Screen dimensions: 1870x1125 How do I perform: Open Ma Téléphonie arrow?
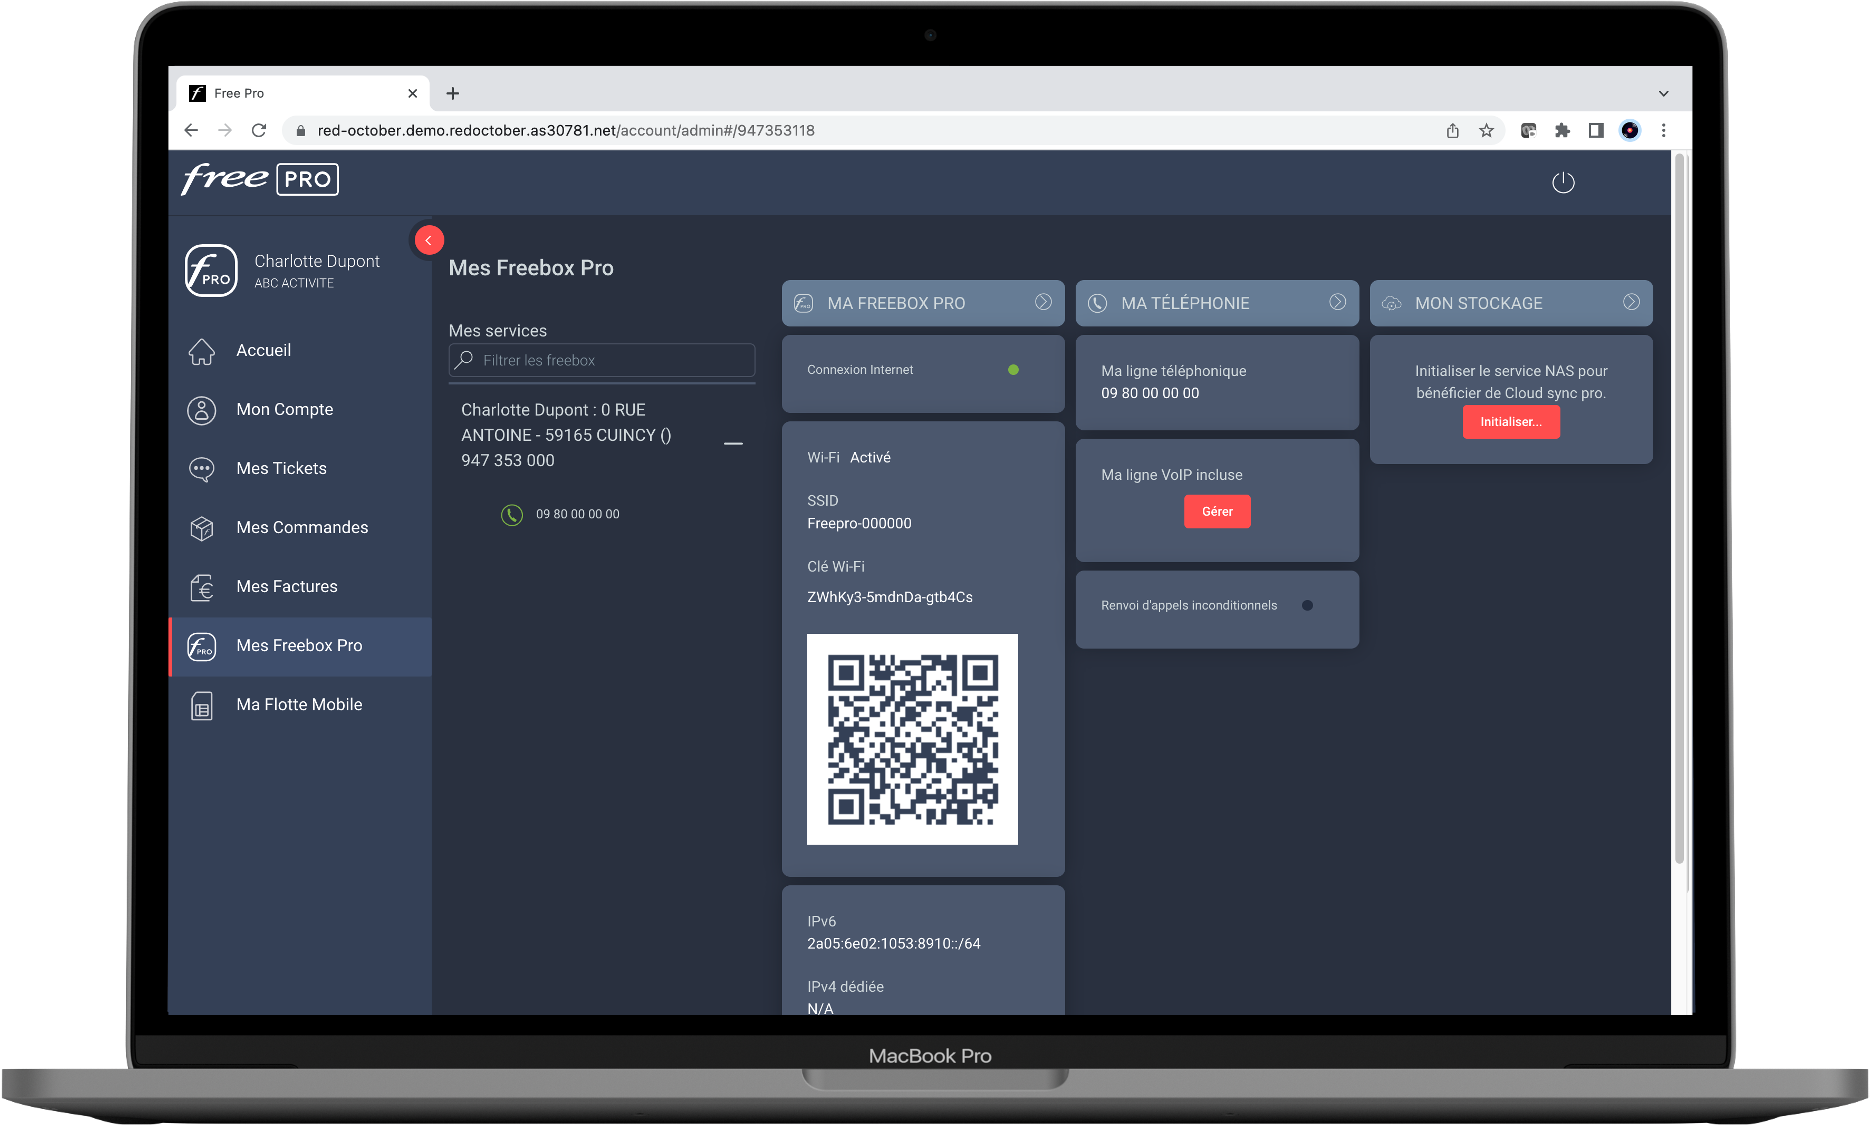pos(1337,302)
